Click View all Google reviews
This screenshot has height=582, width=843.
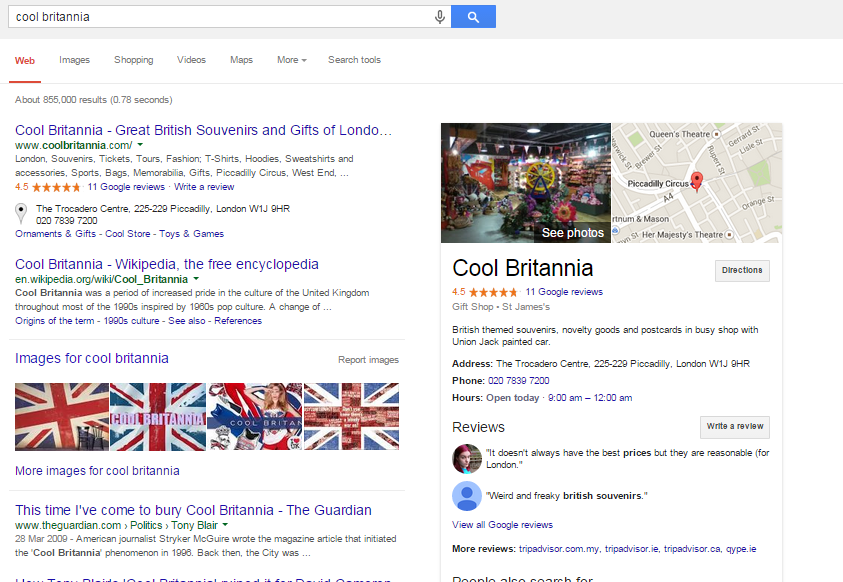pyautogui.click(x=502, y=525)
